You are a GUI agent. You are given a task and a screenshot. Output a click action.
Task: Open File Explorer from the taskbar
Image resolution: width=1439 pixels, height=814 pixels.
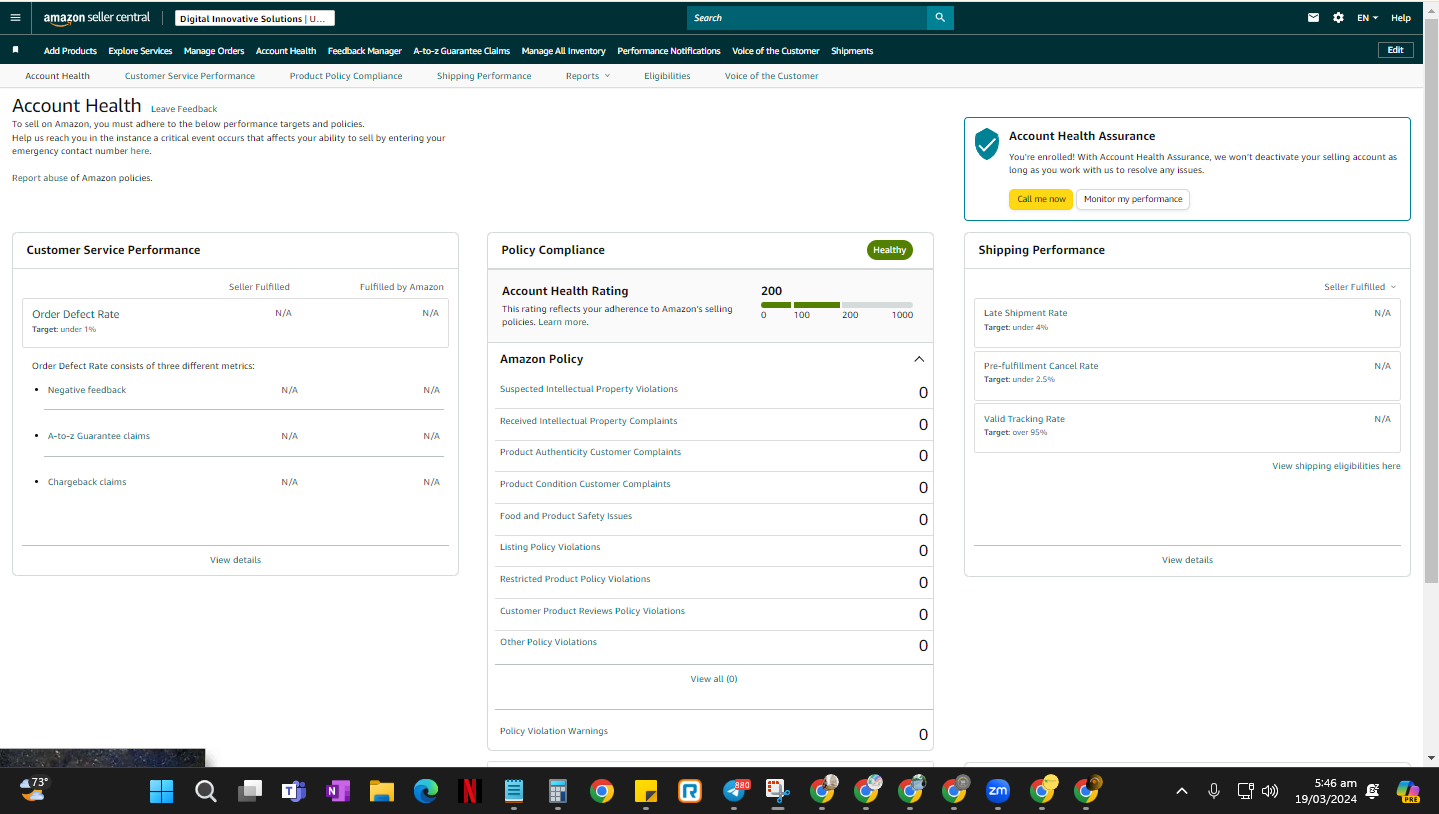coord(381,792)
